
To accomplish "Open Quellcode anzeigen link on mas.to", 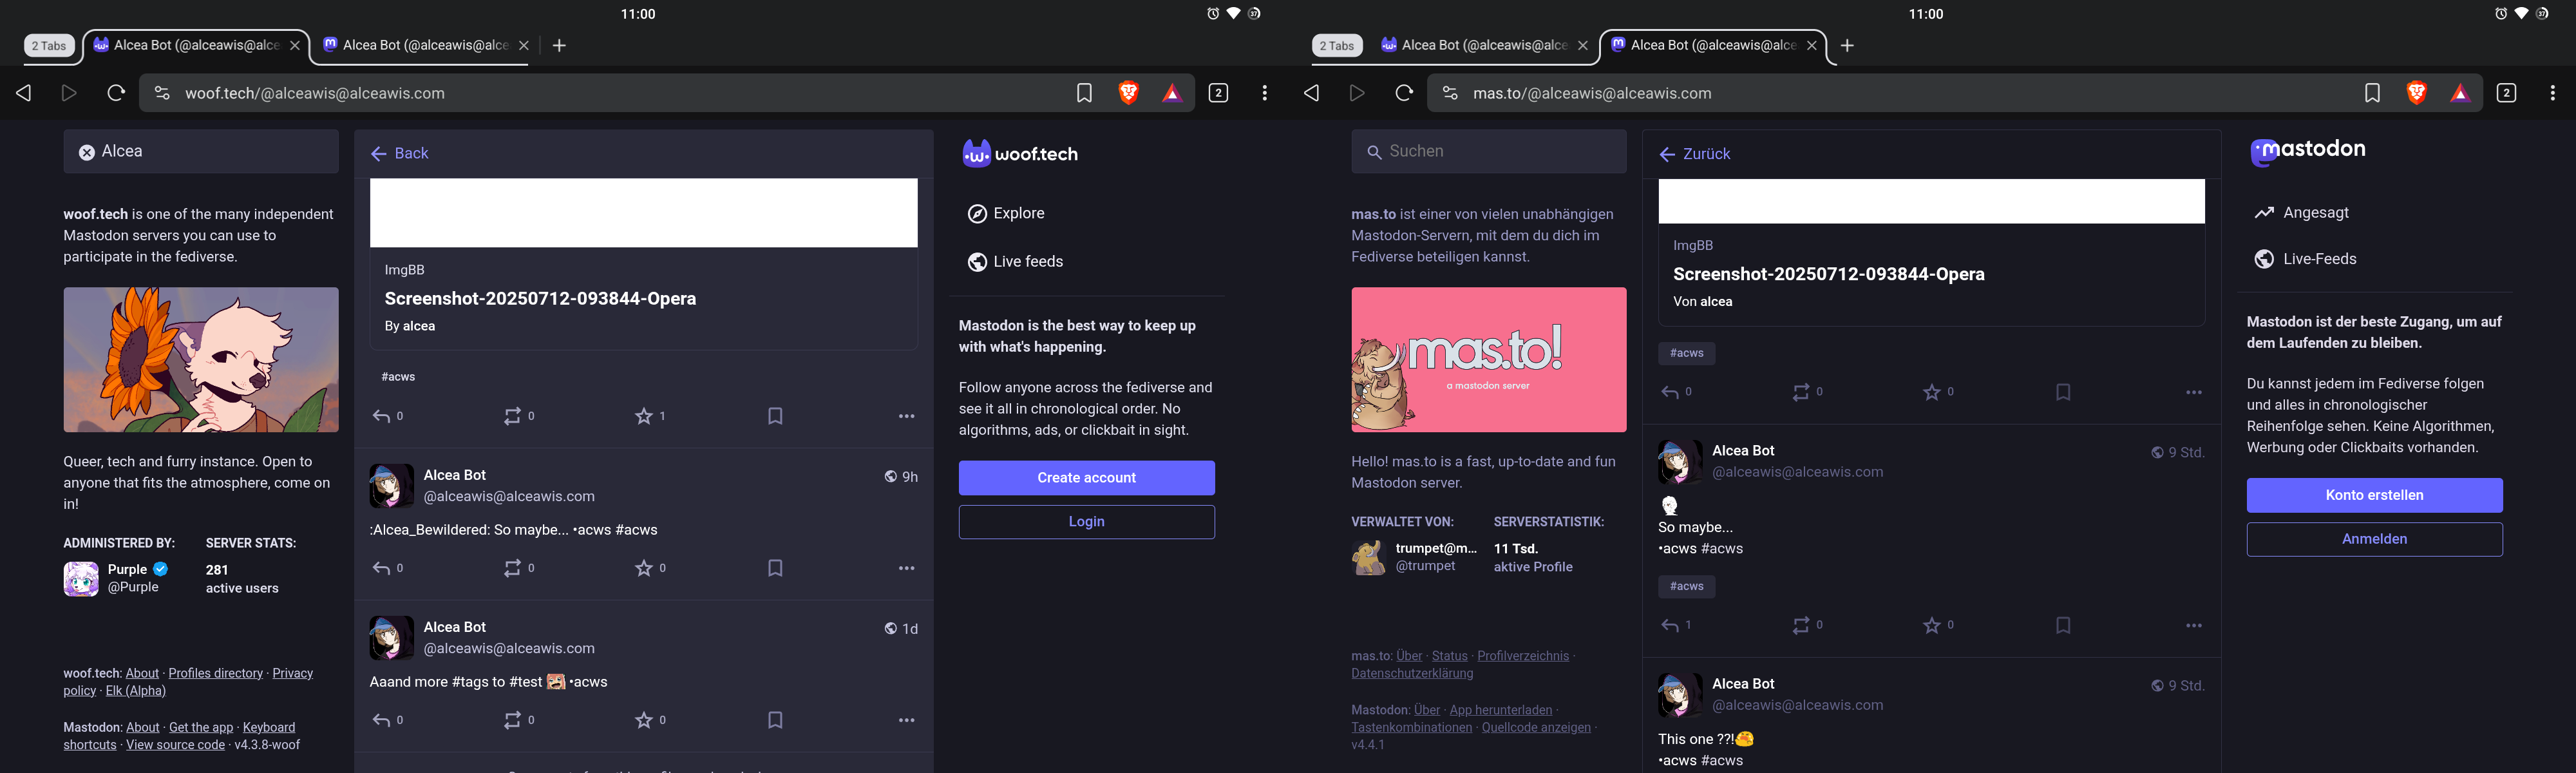I will tap(1536, 727).
